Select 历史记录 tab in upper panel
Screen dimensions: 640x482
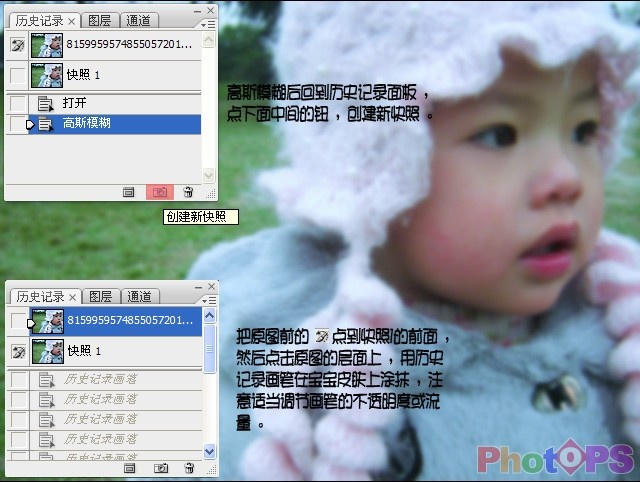tap(39, 21)
